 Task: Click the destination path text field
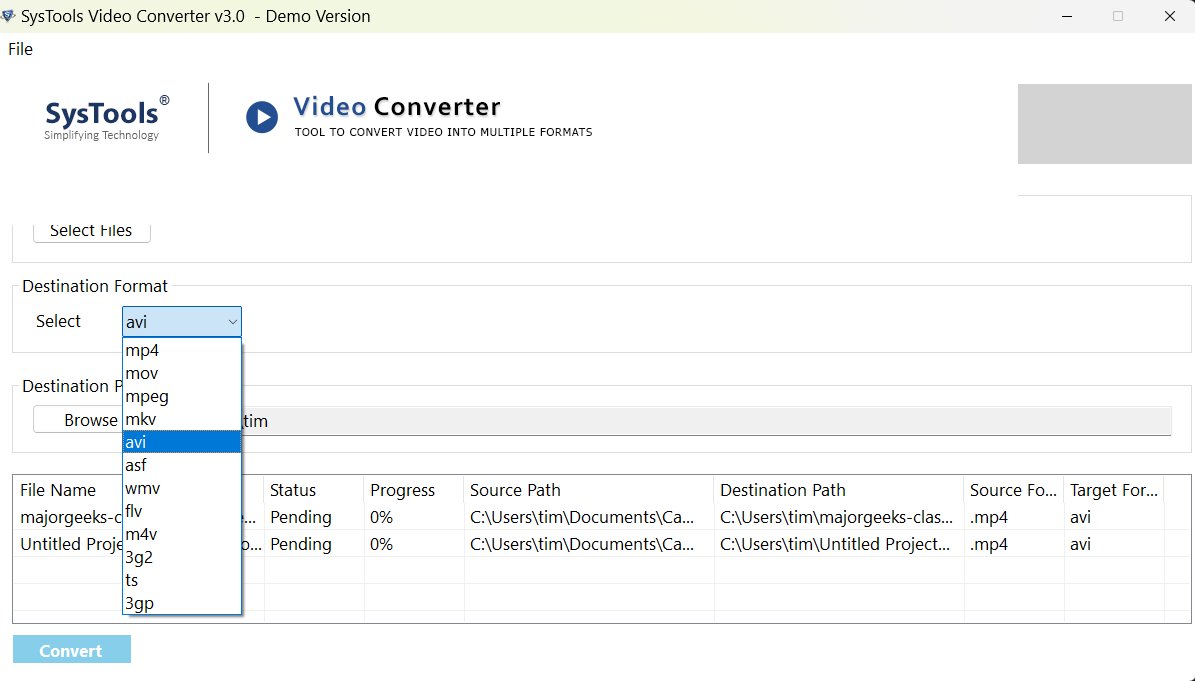coord(700,421)
